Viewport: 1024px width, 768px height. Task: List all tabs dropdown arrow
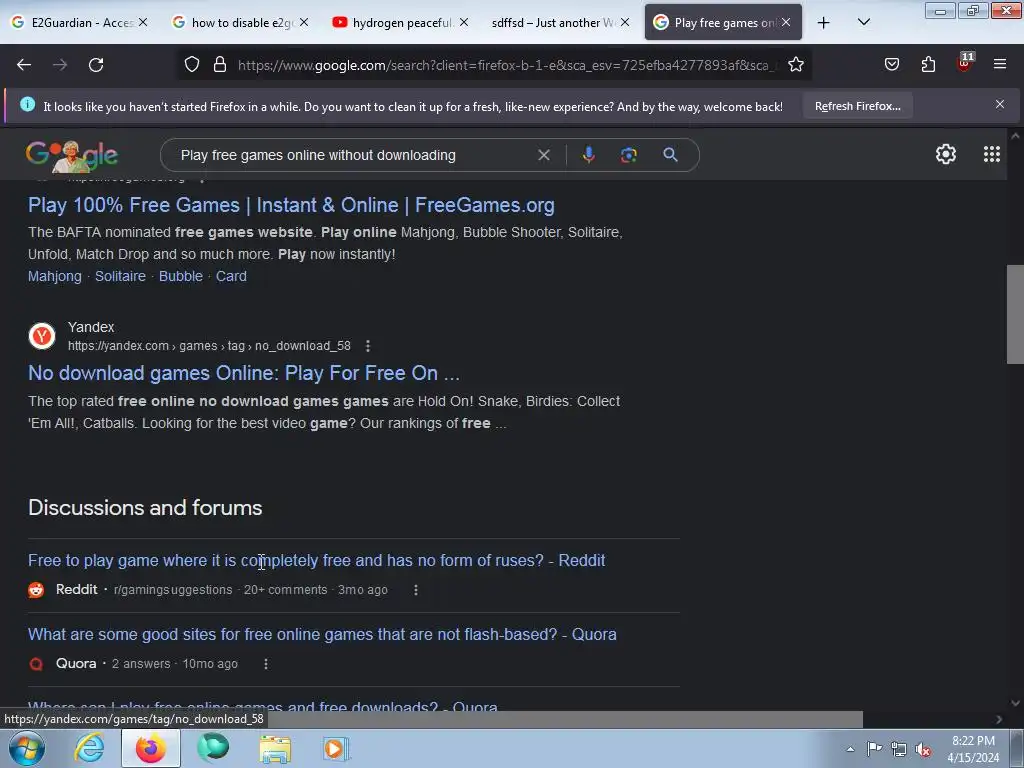click(x=863, y=22)
